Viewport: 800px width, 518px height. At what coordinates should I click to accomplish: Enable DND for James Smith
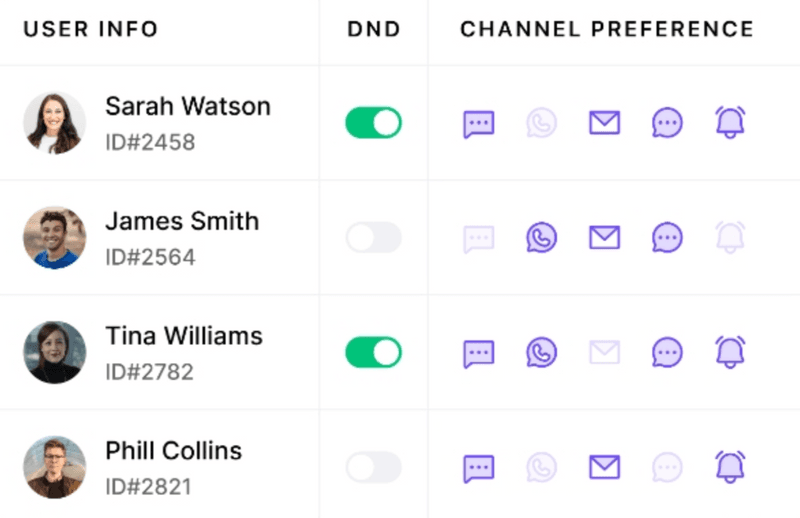(373, 238)
